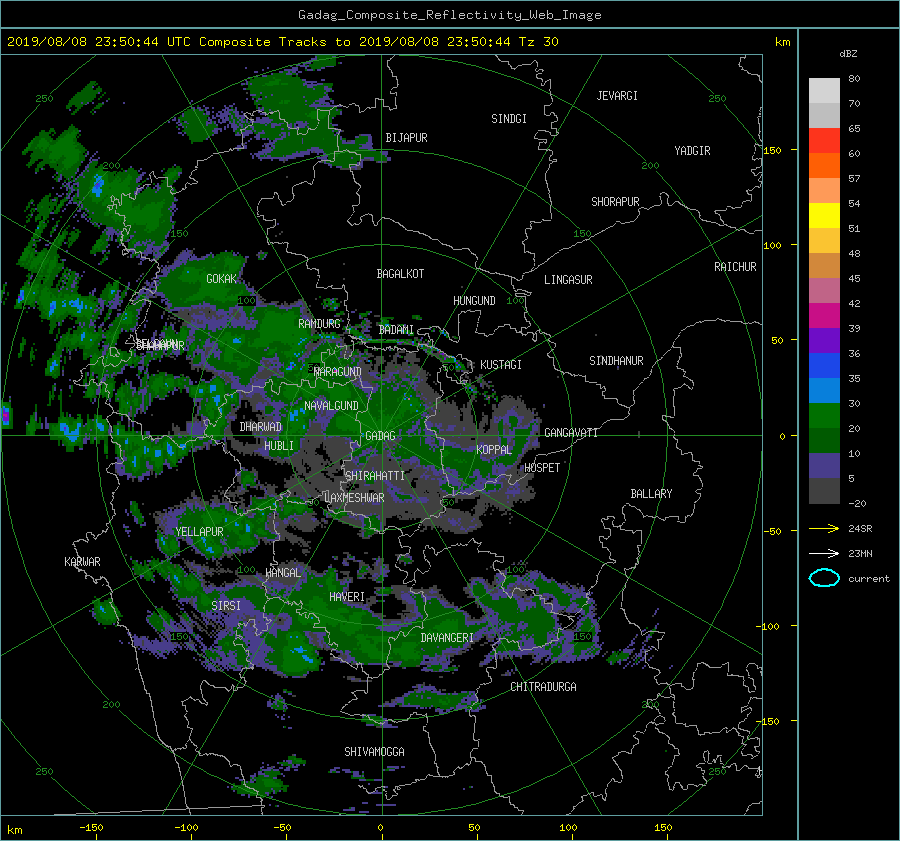
Task: Click the '-150' tick on bottom axis
Action: pos(91,827)
